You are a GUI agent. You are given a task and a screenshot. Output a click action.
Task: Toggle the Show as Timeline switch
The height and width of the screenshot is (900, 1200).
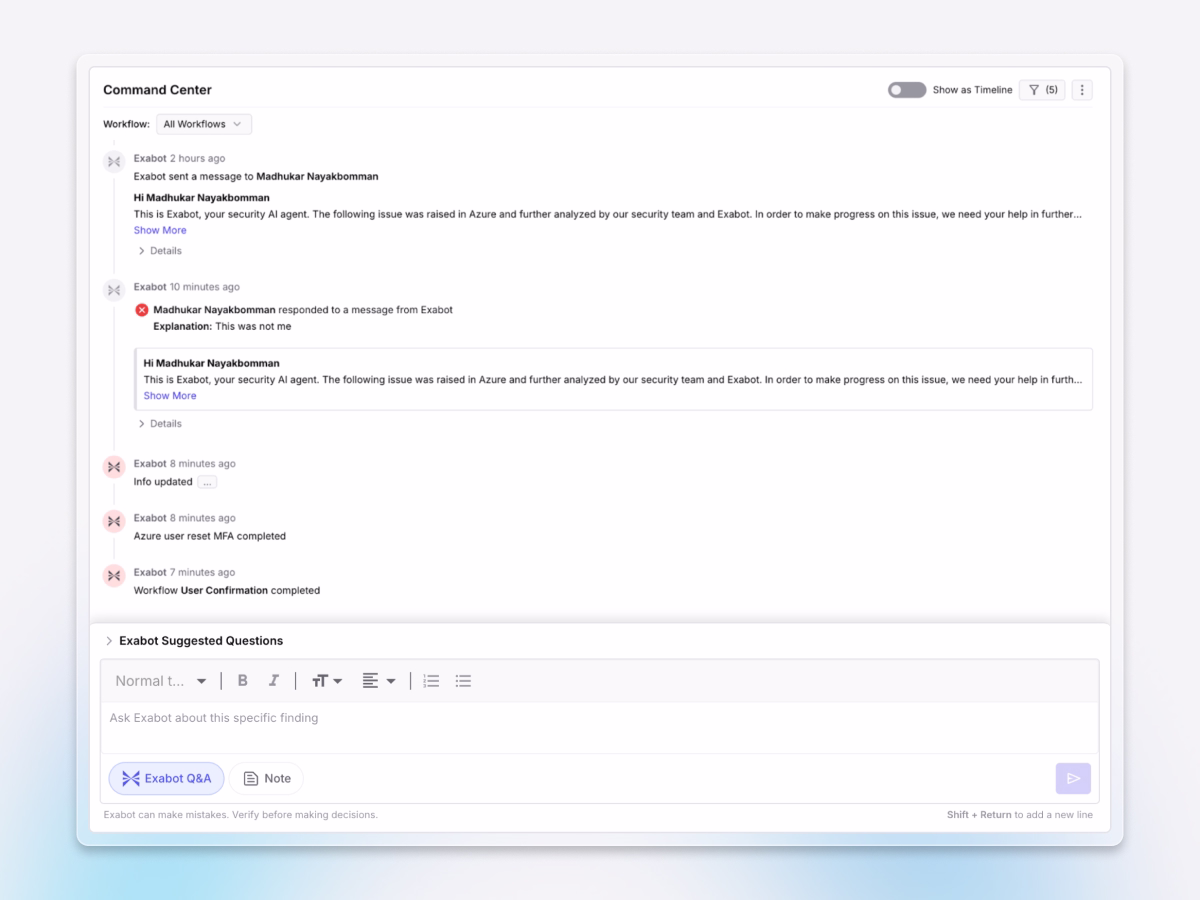point(907,90)
